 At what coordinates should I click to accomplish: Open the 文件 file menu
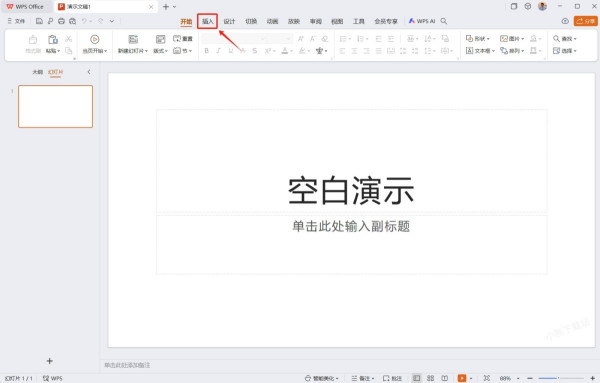point(16,21)
